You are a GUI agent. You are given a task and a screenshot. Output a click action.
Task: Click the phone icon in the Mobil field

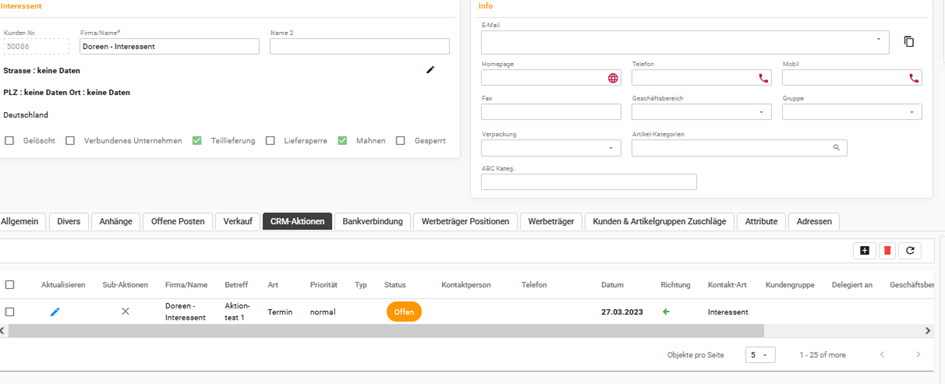914,78
